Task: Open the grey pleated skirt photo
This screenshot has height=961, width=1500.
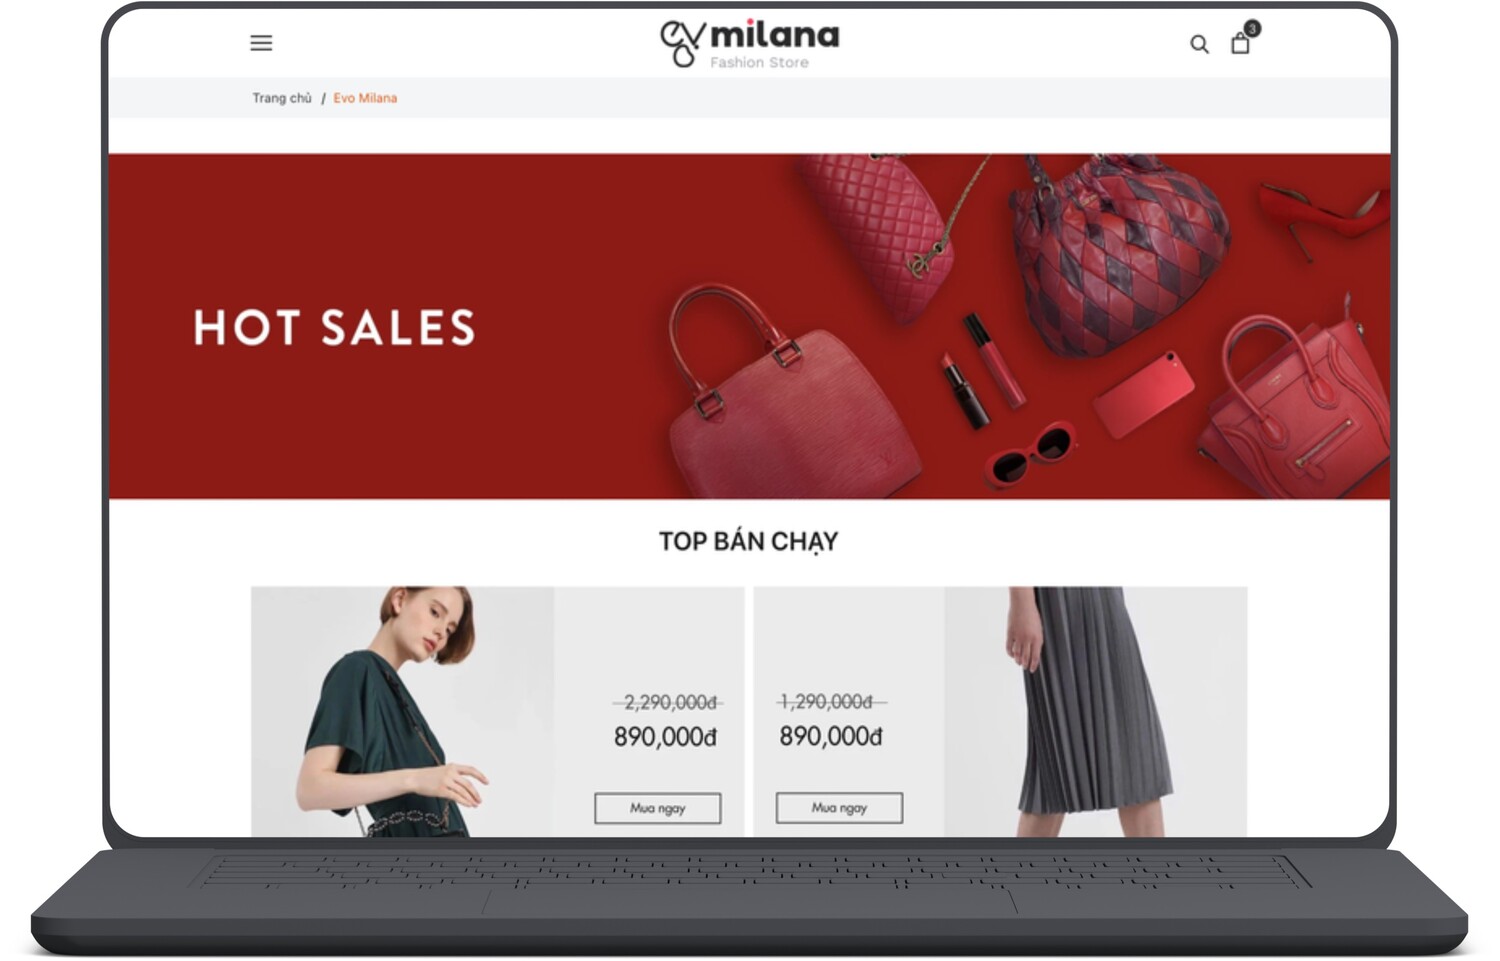Action: point(1096,711)
